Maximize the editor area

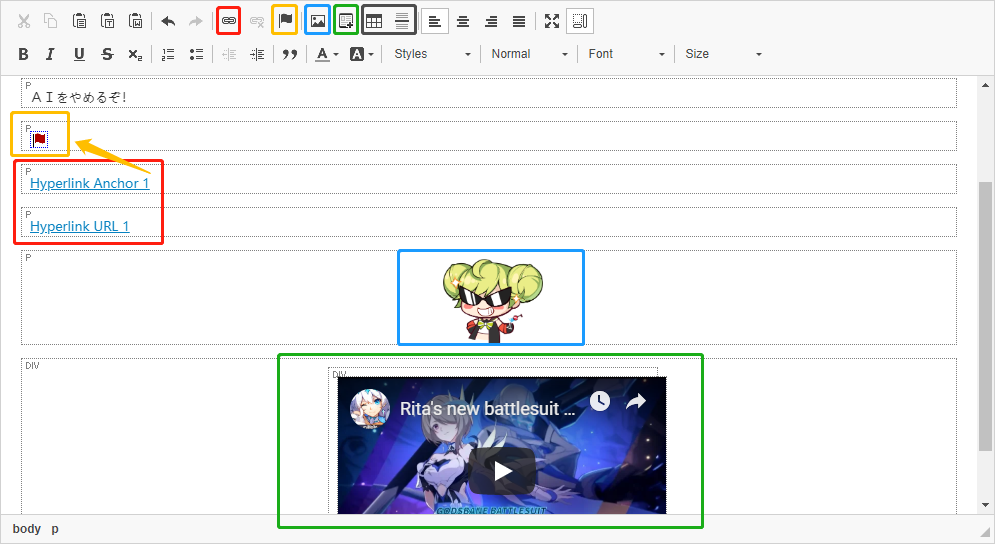pos(552,21)
